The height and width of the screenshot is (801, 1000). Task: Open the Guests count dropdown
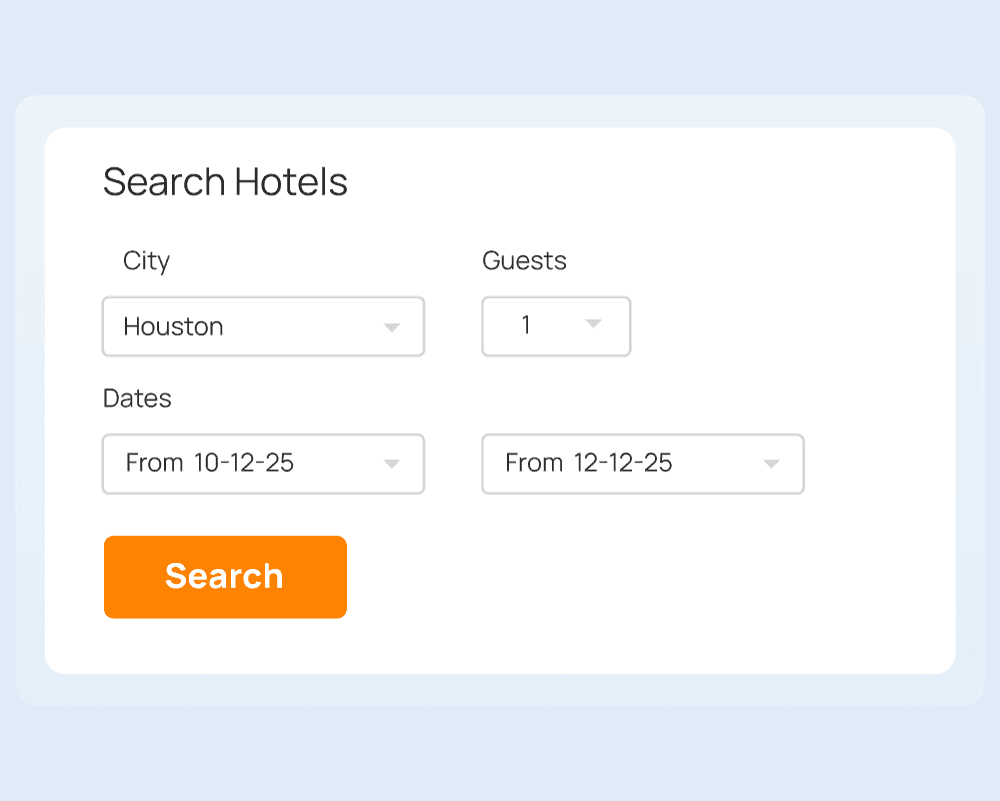point(556,326)
